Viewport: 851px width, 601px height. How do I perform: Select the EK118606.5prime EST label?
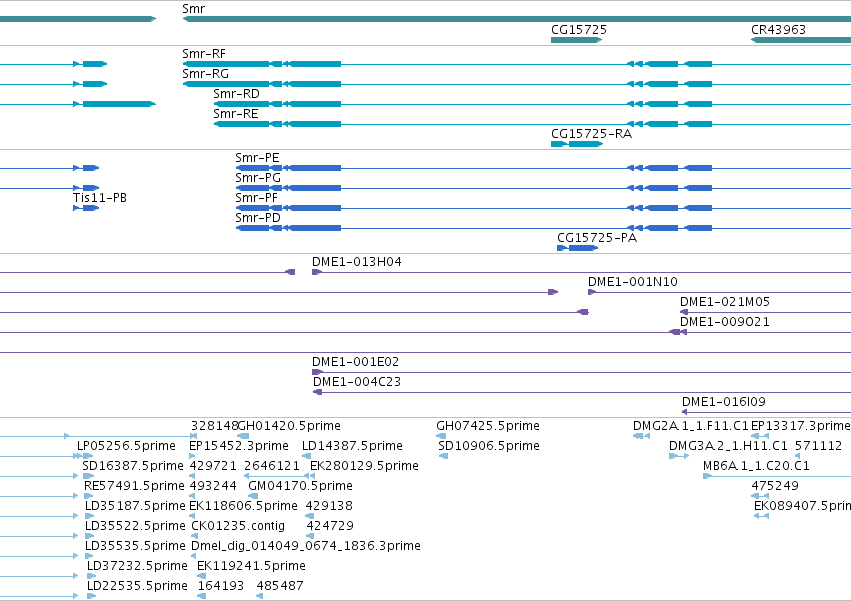243,507
